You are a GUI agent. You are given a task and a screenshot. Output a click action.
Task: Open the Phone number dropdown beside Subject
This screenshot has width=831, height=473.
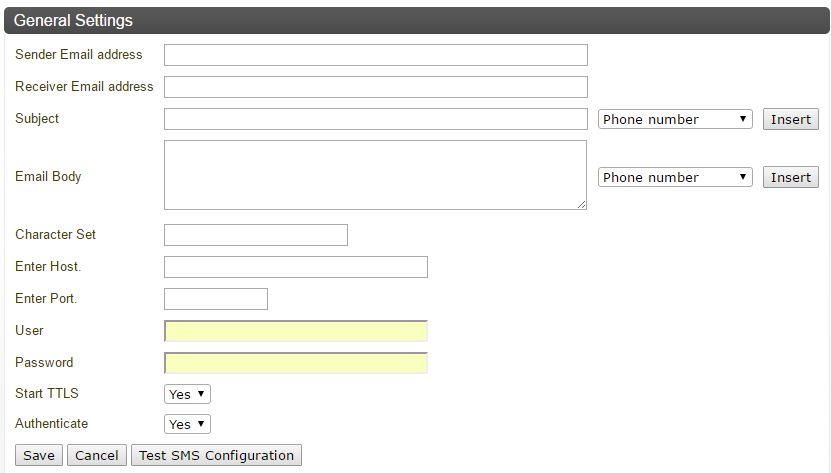(675, 119)
